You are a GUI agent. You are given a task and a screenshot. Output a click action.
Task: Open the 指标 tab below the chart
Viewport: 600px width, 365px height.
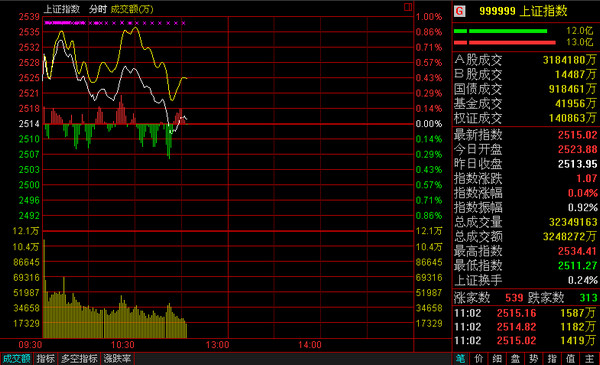46,358
